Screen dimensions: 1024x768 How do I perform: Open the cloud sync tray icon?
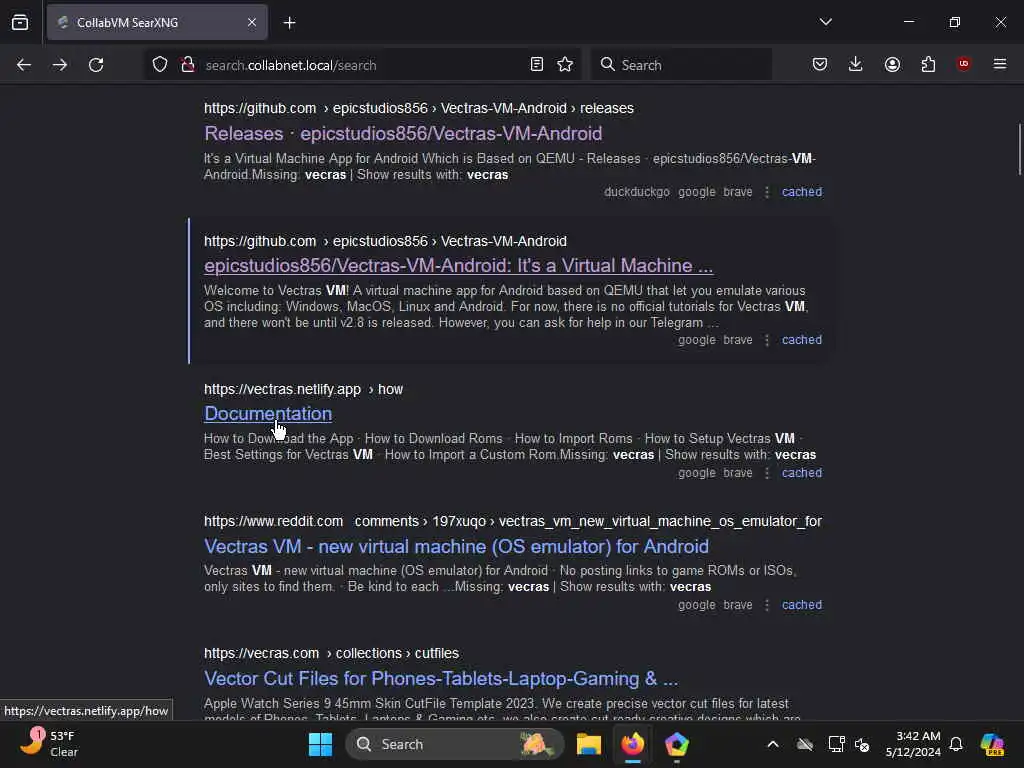point(805,744)
